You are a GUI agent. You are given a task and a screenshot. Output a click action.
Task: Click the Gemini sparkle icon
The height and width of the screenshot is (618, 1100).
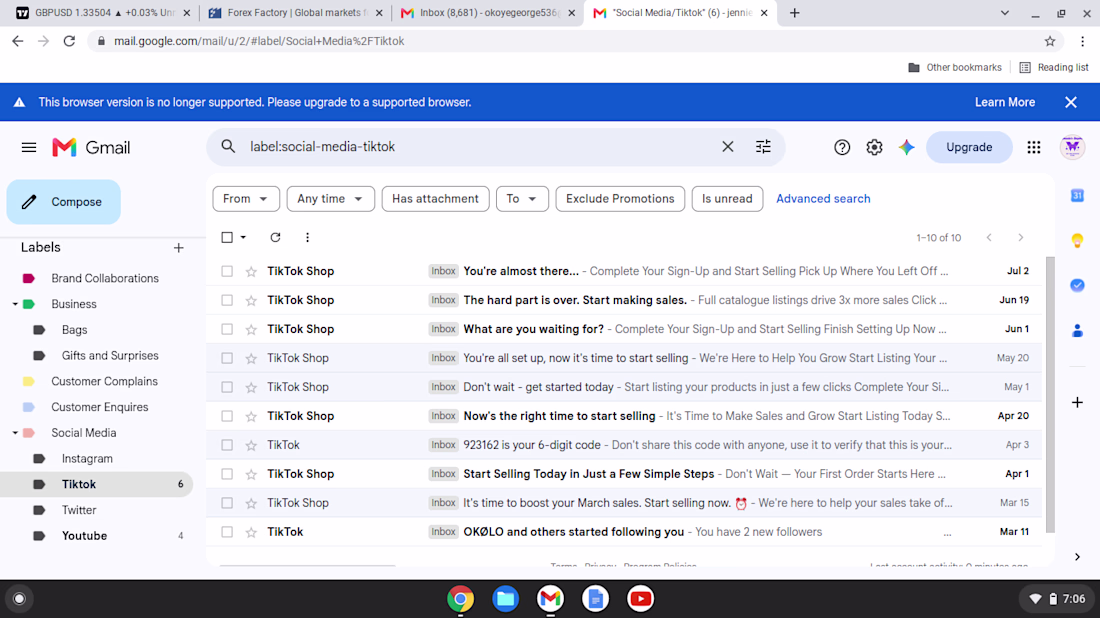(x=906, y=147)
